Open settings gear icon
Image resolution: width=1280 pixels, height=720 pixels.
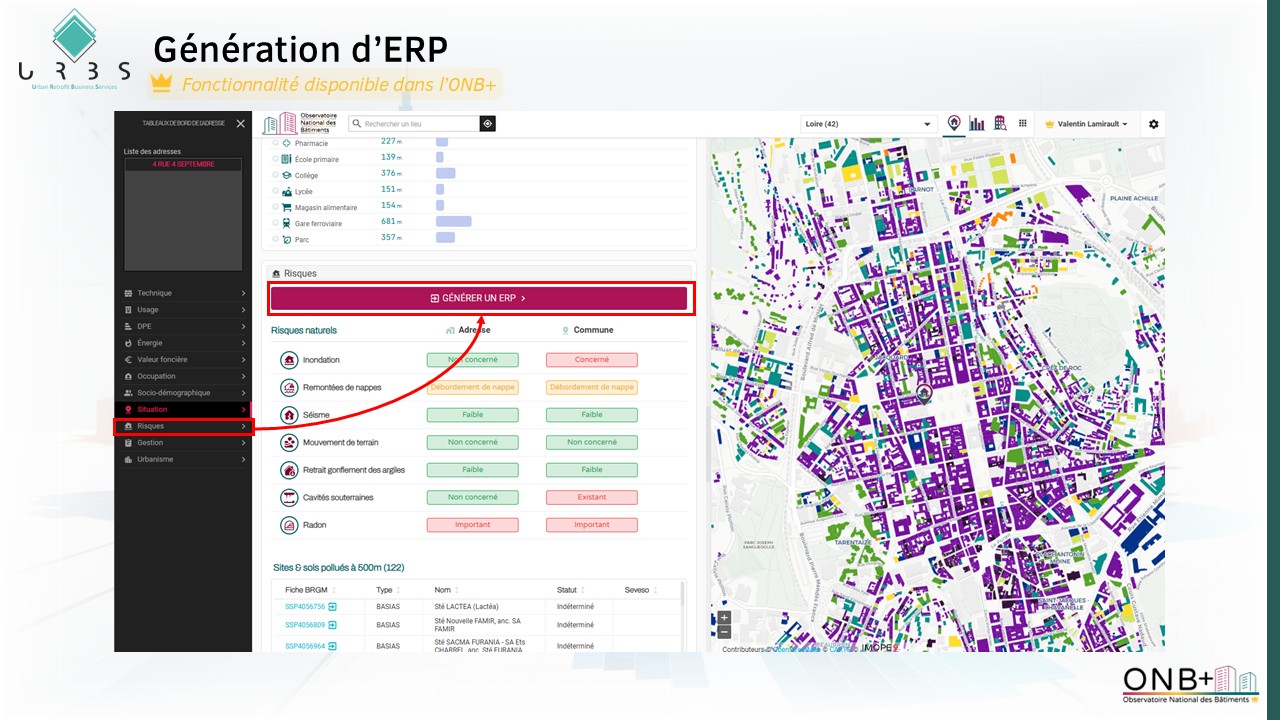[1154, 124]
